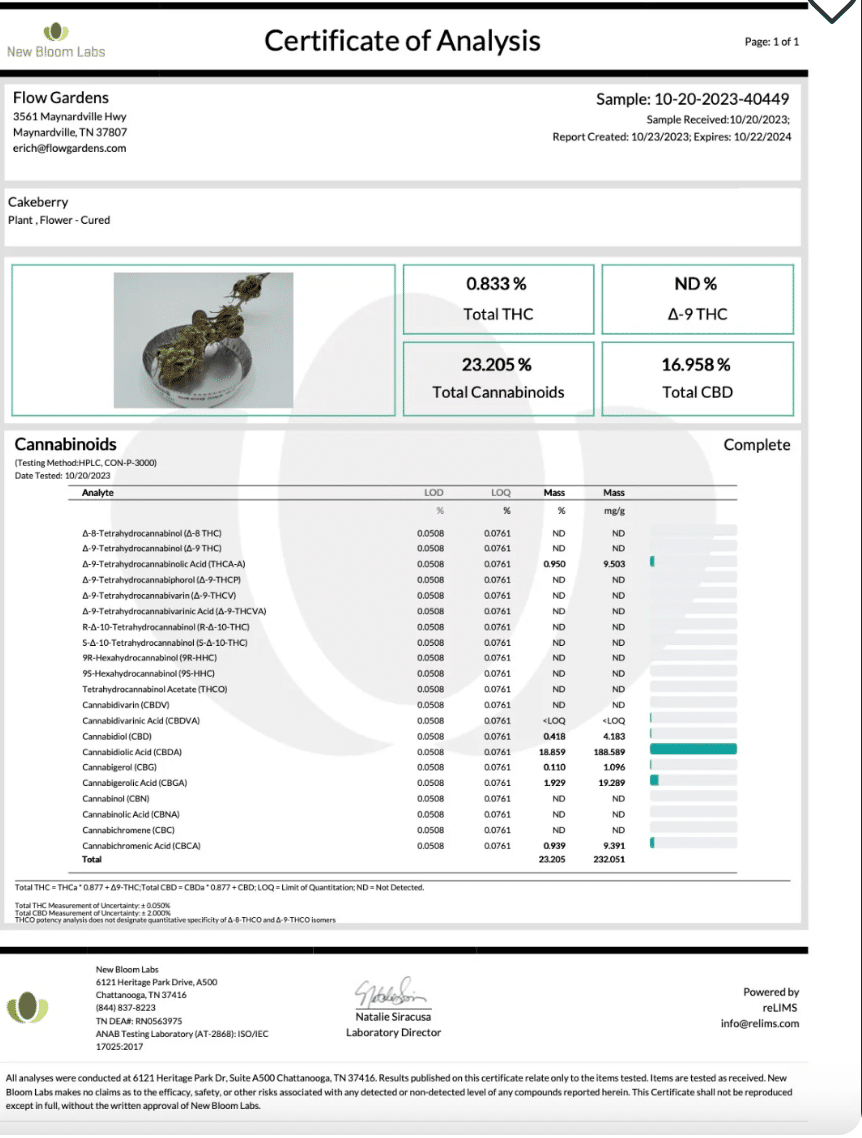Image resolution: width=862 pixels, height=1138 pixels.
Task: Click the Natalie Siracusa signature
Action: coord(390,993)
